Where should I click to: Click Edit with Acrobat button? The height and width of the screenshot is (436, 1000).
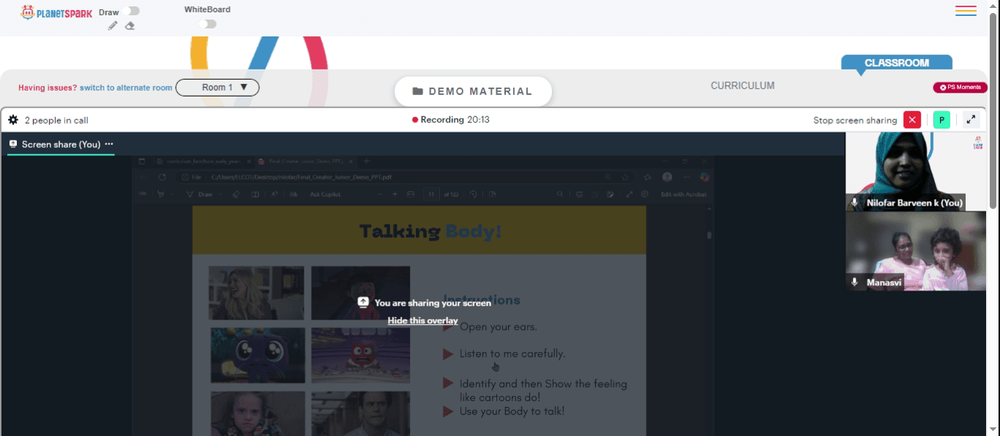tap(684, 194)
